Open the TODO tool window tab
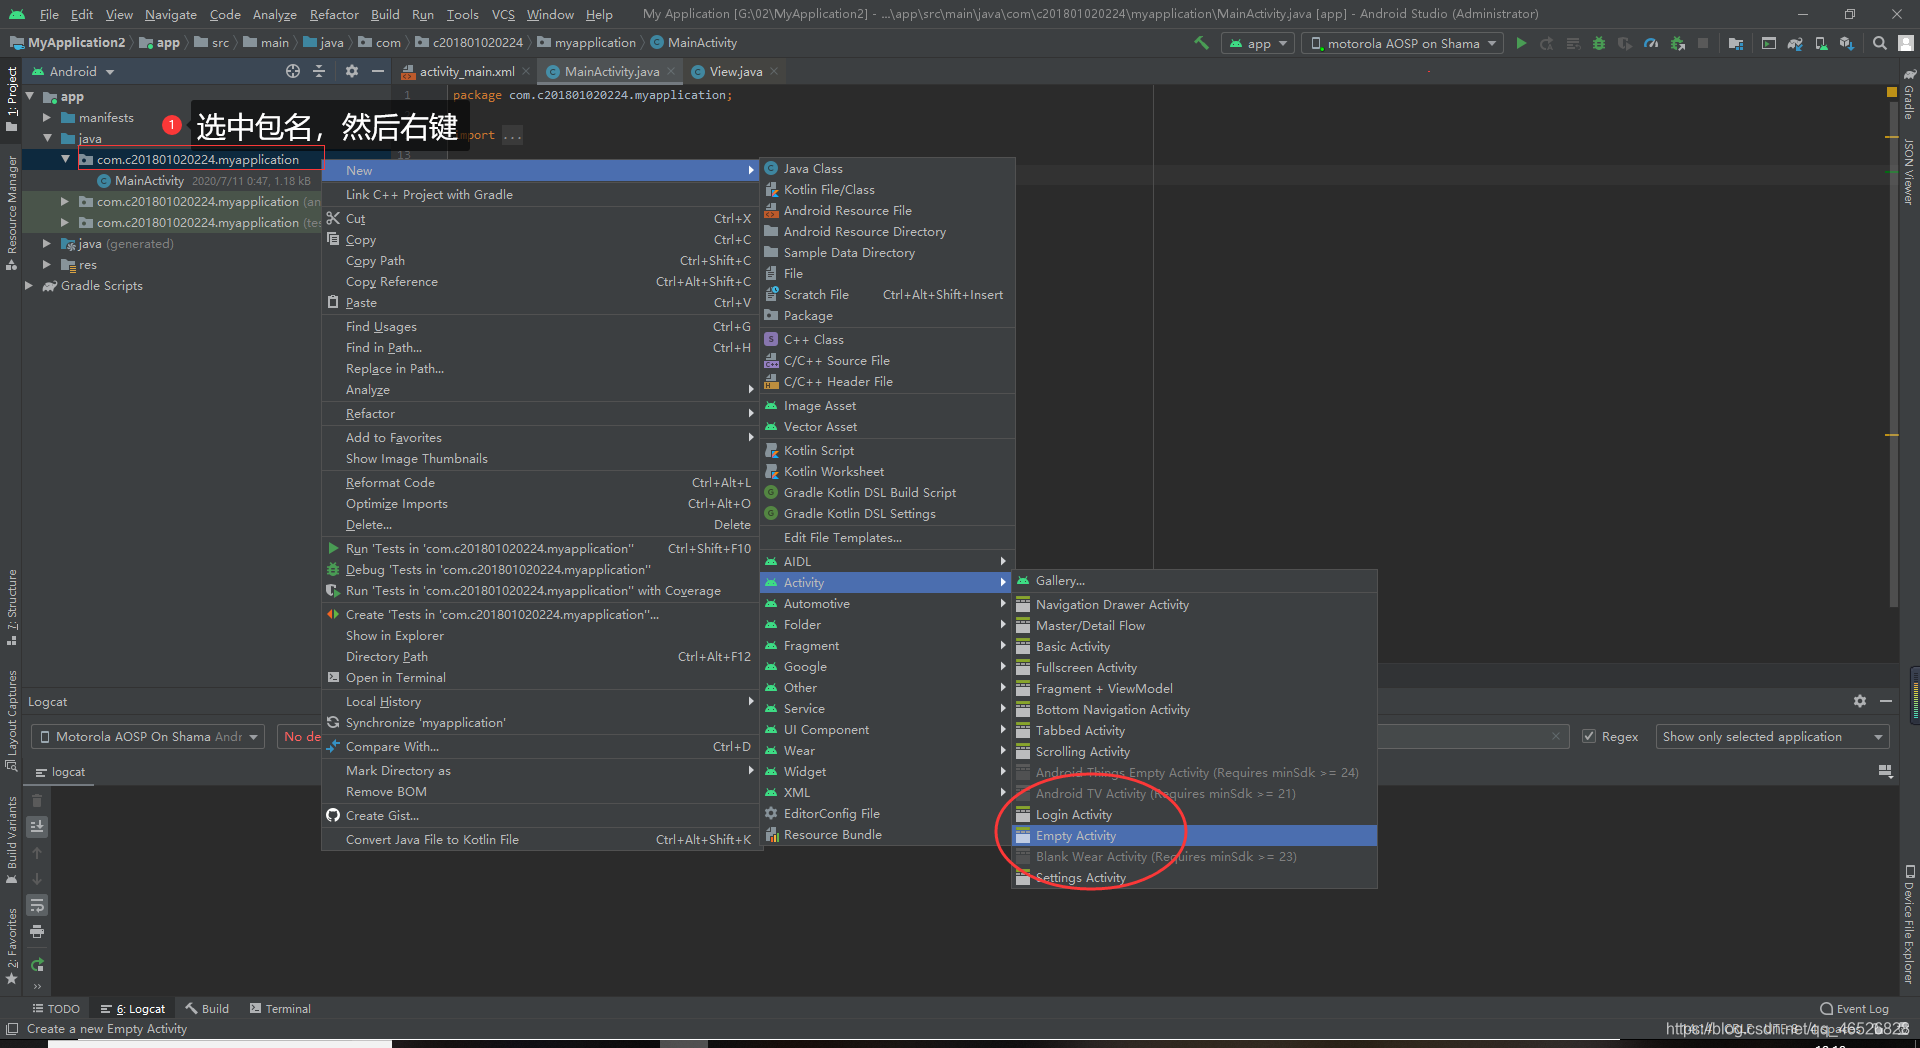1920x1048 pixels. (56, 1009)
